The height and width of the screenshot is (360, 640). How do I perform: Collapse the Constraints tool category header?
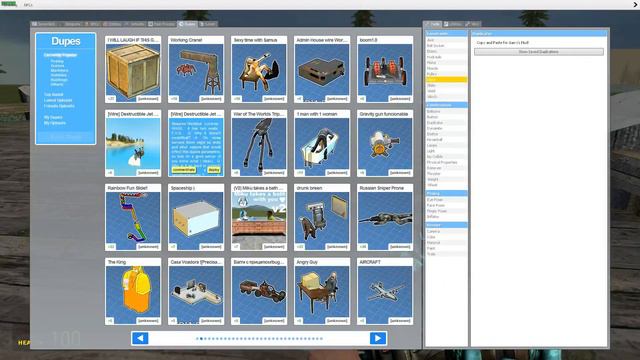click(x=446, y=33)
